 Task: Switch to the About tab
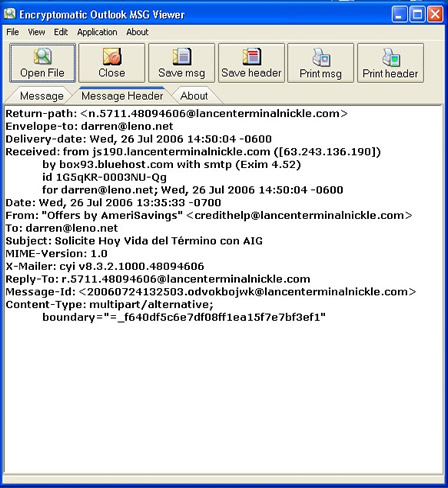194,96
